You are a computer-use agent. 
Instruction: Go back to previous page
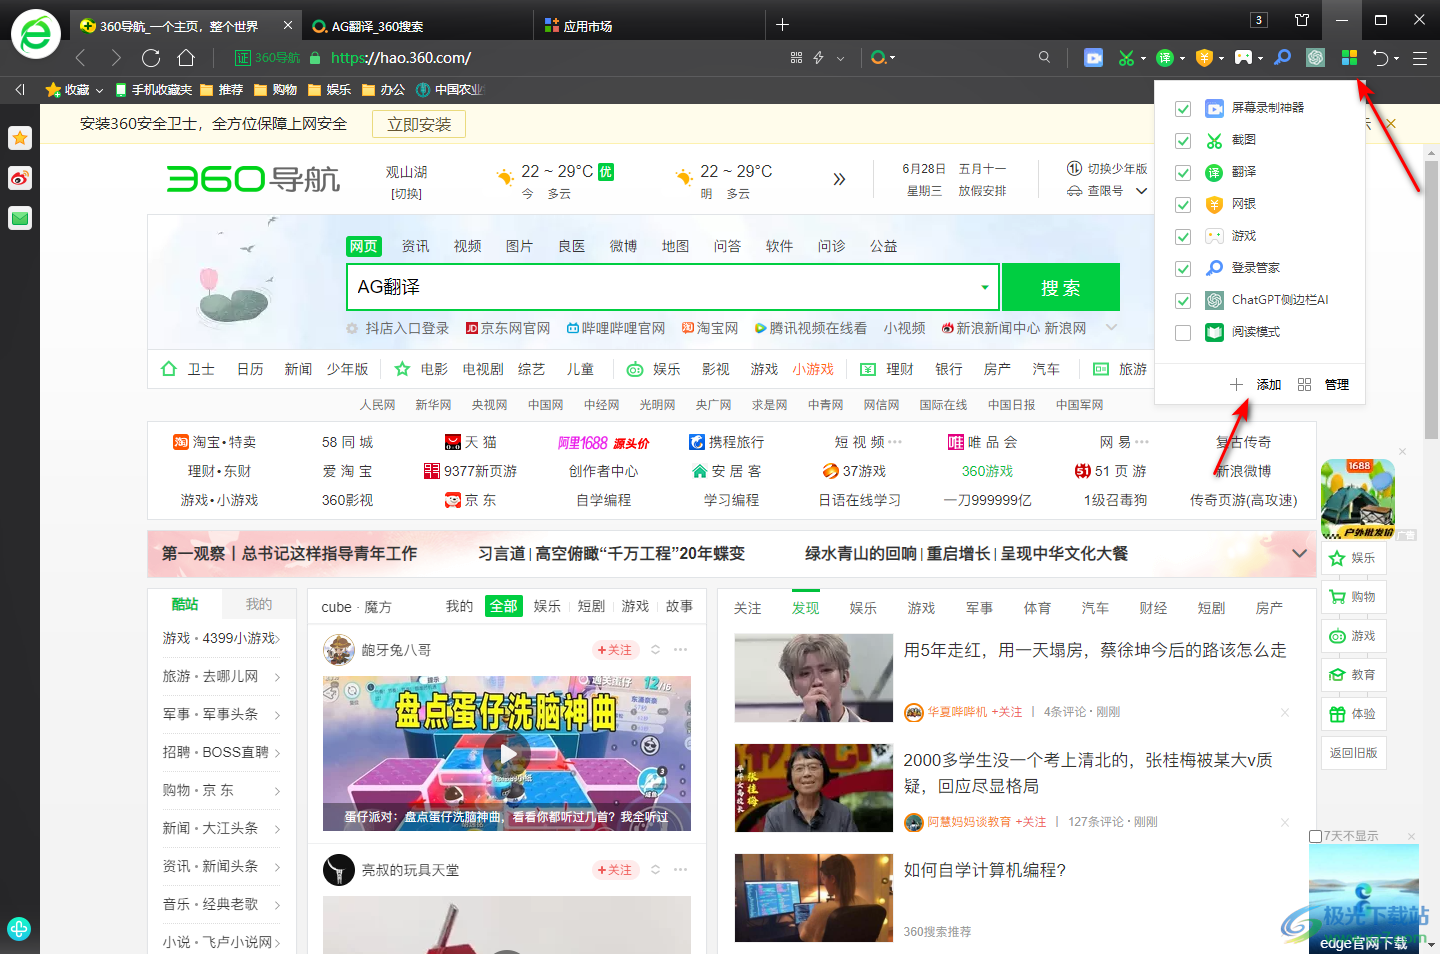pyautogui.click(x=81, y=58)
